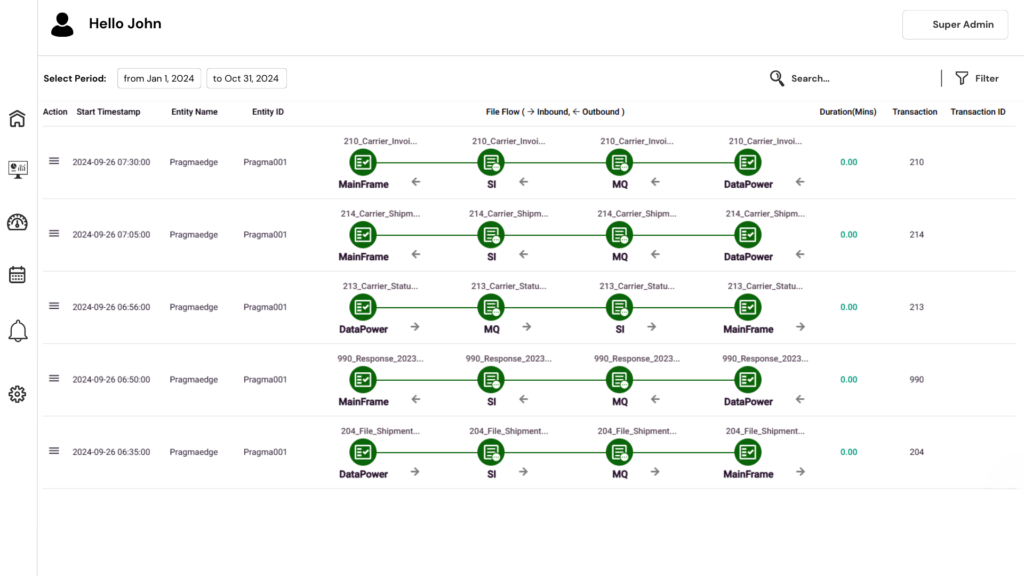Expand the action menu for transaction 210
Screen dimensions: 1024x576
(x=54, y=161)
